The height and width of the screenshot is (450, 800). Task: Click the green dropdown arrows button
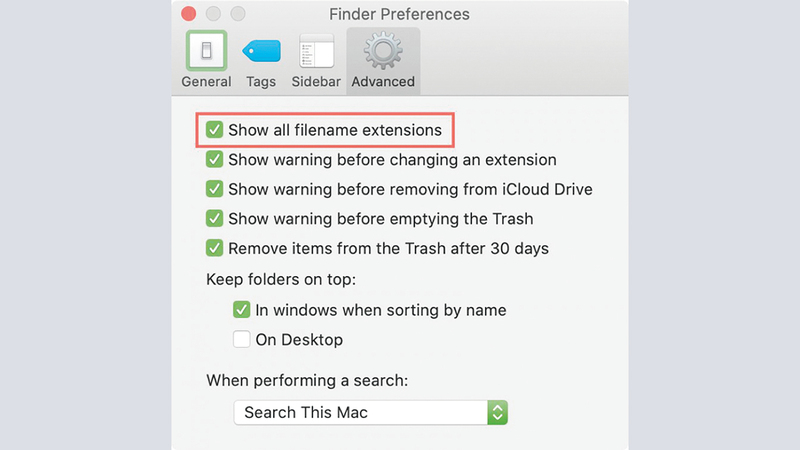[x=498, y=412]
